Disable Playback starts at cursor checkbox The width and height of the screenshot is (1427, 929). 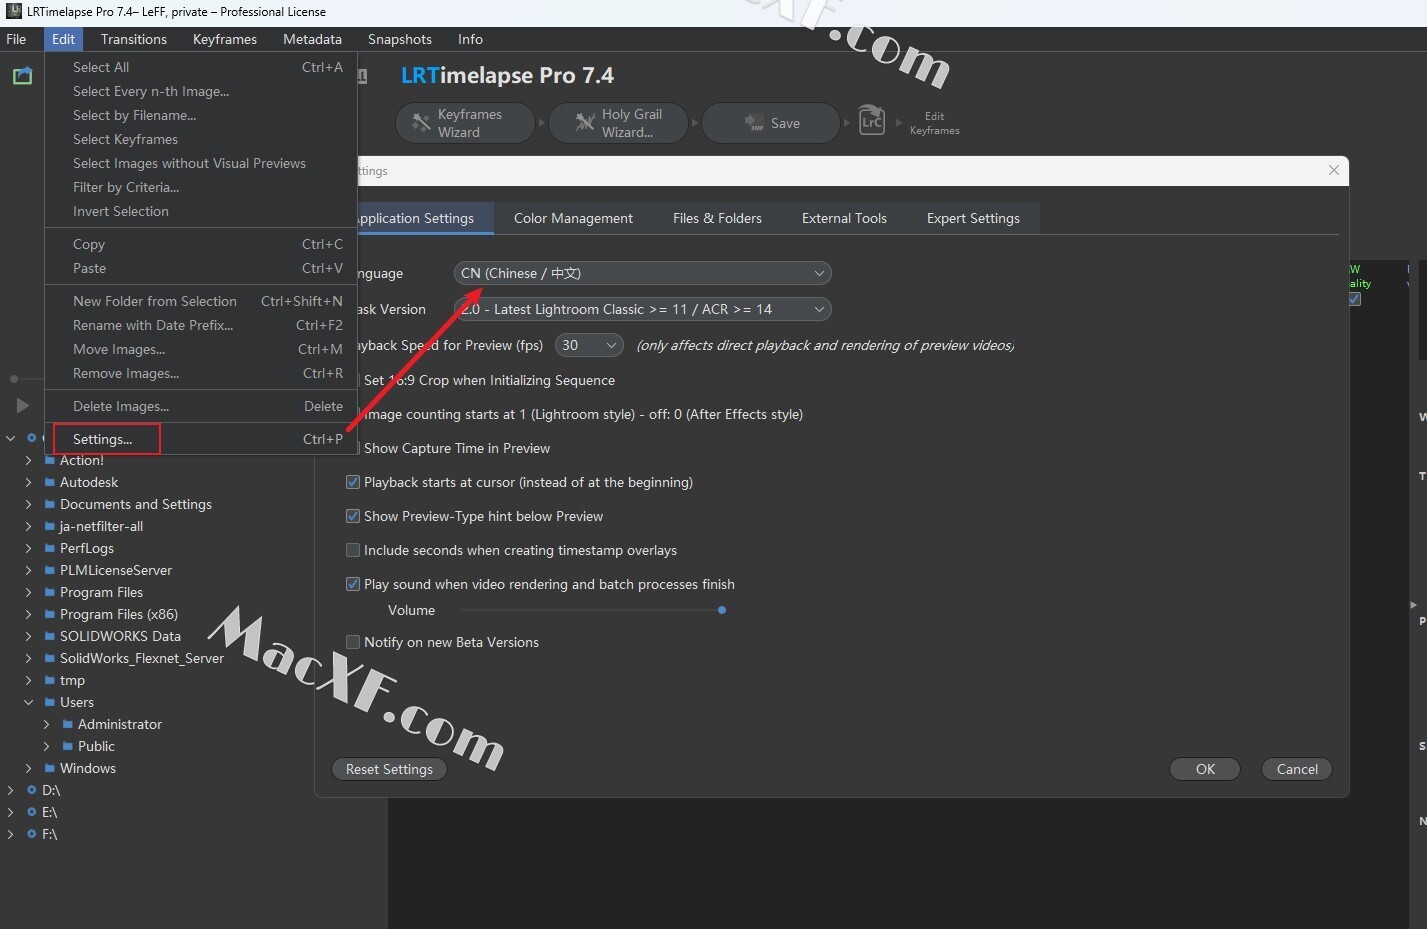353,482
